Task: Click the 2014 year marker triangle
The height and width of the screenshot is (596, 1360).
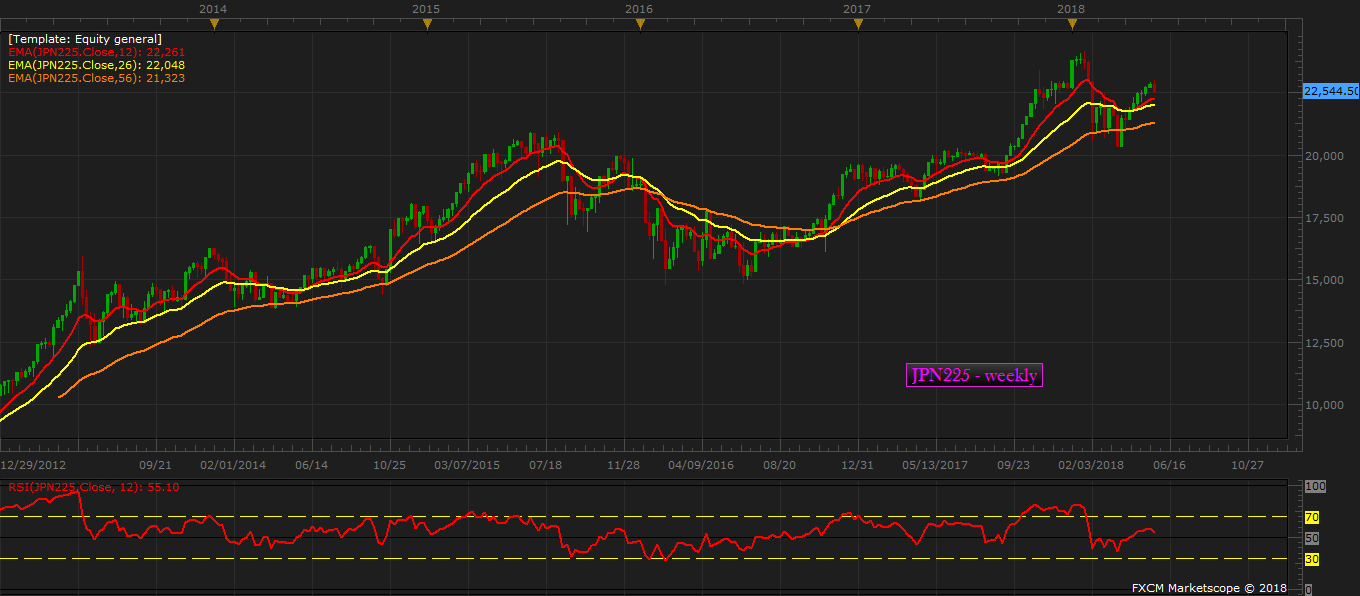Action: click(x=211, y=24)
